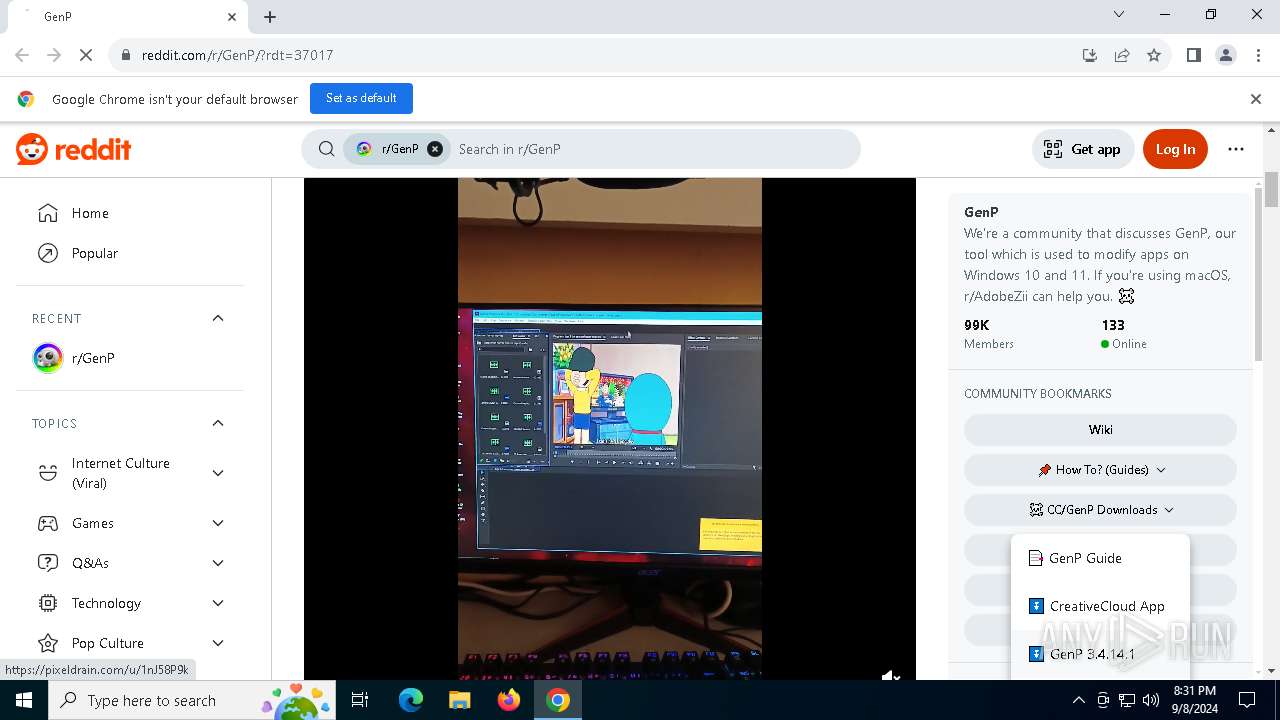Open r/GenP community avatar in Recent
The width and height of the screenshot is (1280, 720).
[x=47, y=358]
